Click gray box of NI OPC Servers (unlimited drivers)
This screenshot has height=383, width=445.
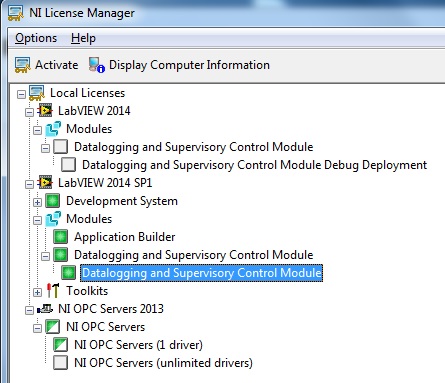[61, 363]
